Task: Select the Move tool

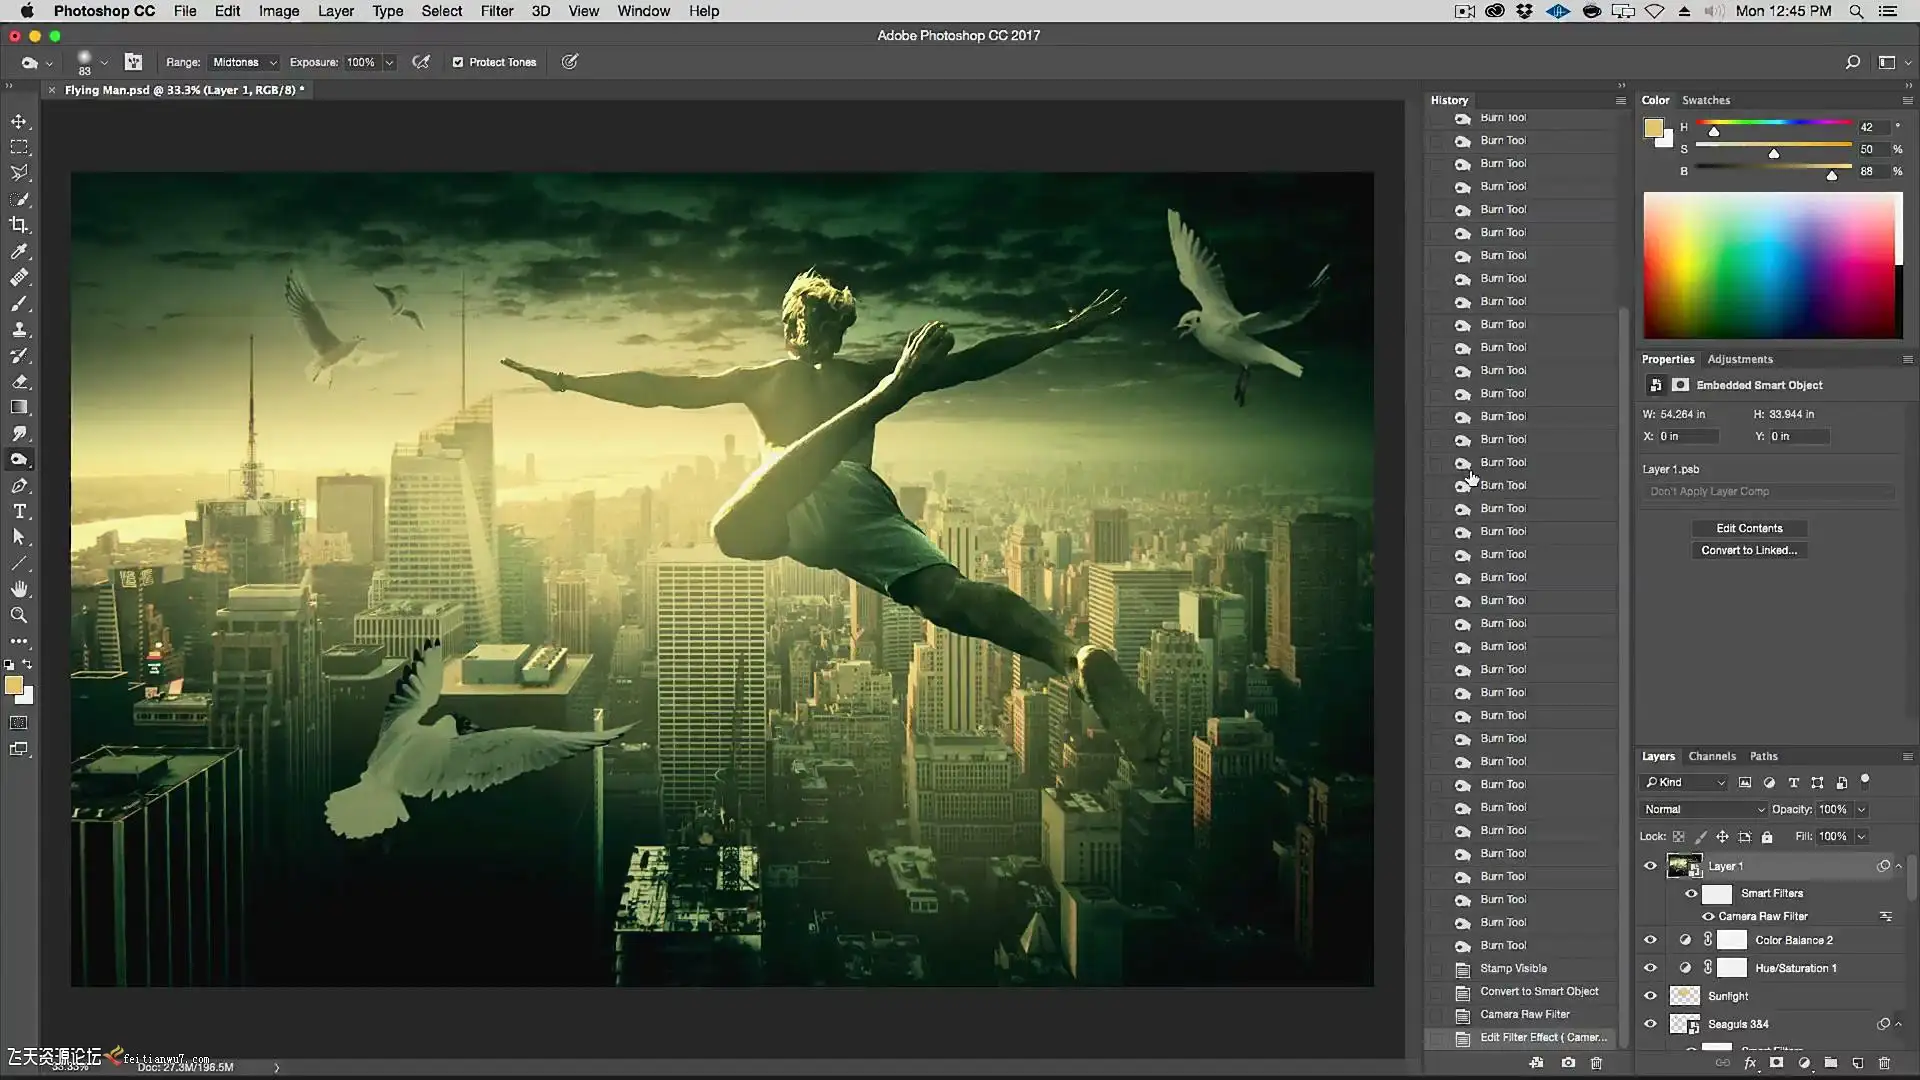Action: [x=19, y=121]
